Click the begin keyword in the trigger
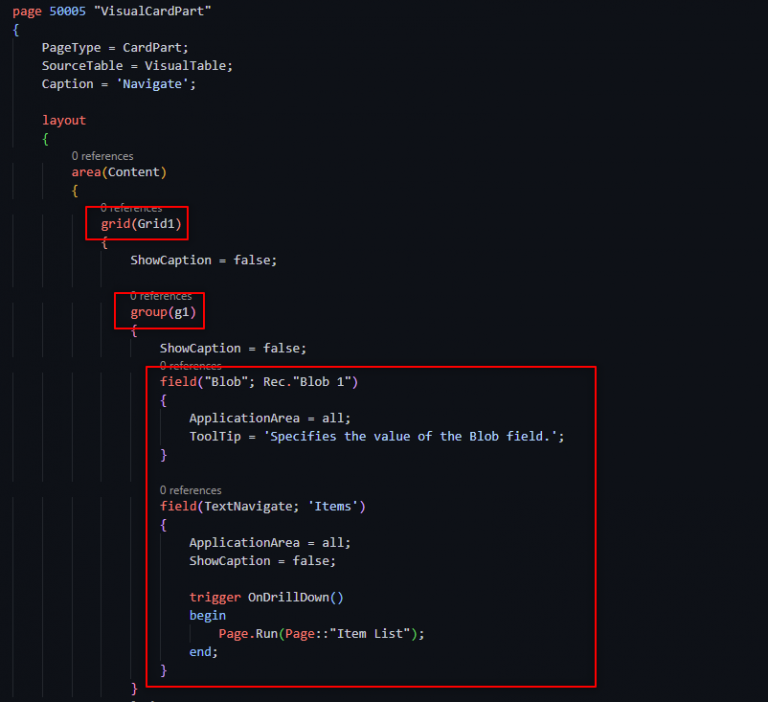768x702 pixels. pyautogui.click(x=207, y=615)
